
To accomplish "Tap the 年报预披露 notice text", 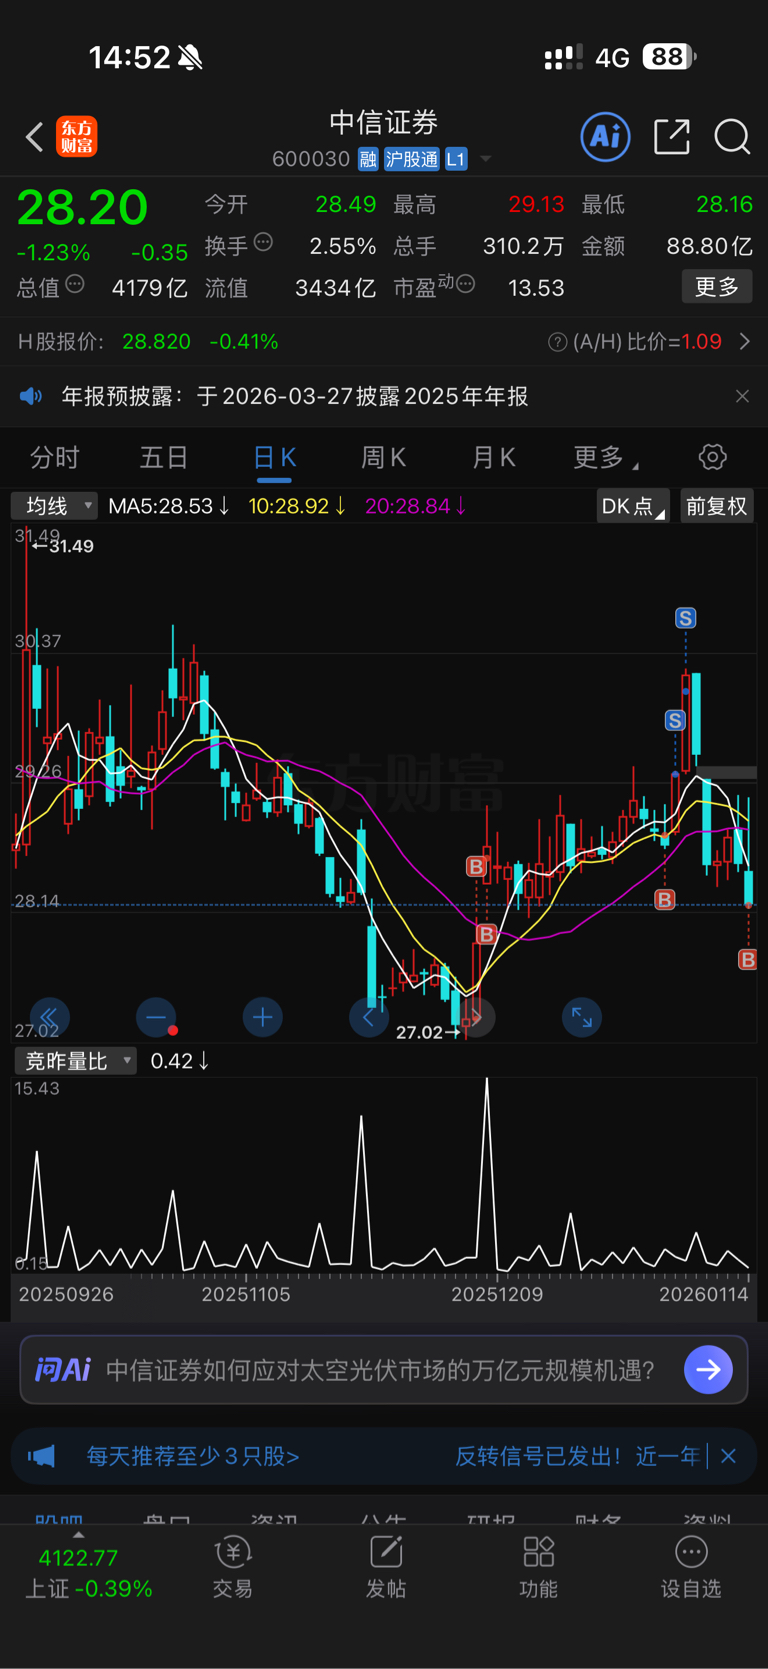I will pos(295,397).
